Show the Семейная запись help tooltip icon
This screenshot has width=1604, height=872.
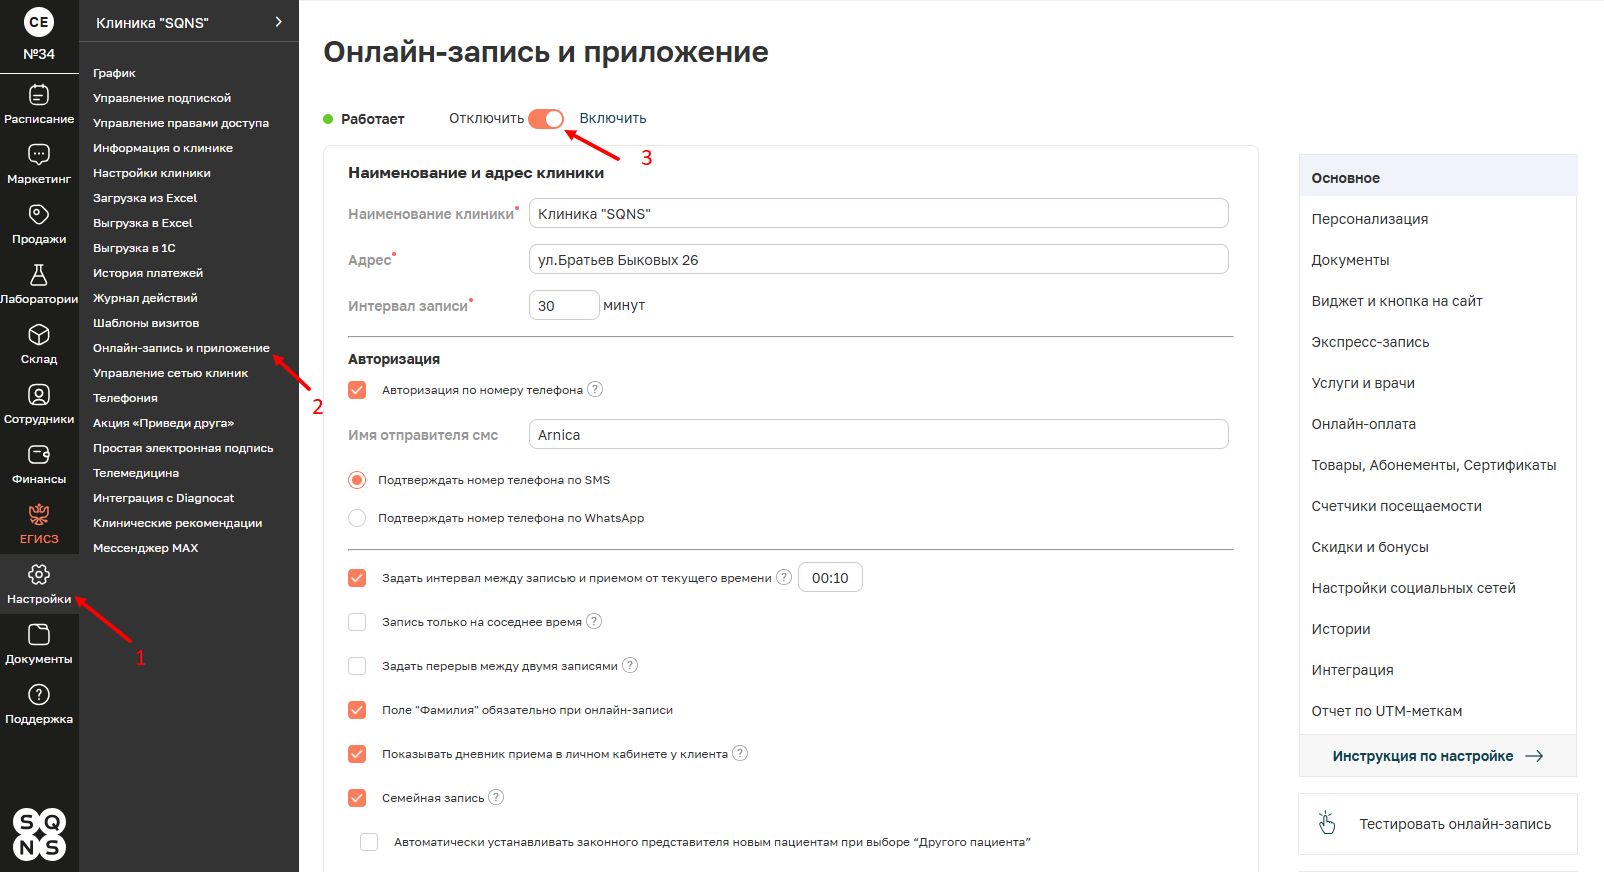(x=496, y=797)
